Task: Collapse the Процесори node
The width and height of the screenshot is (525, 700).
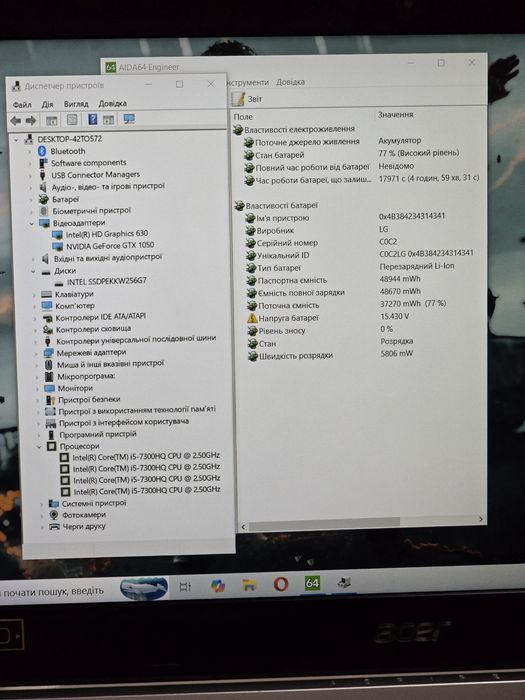Action: point(39,446)
